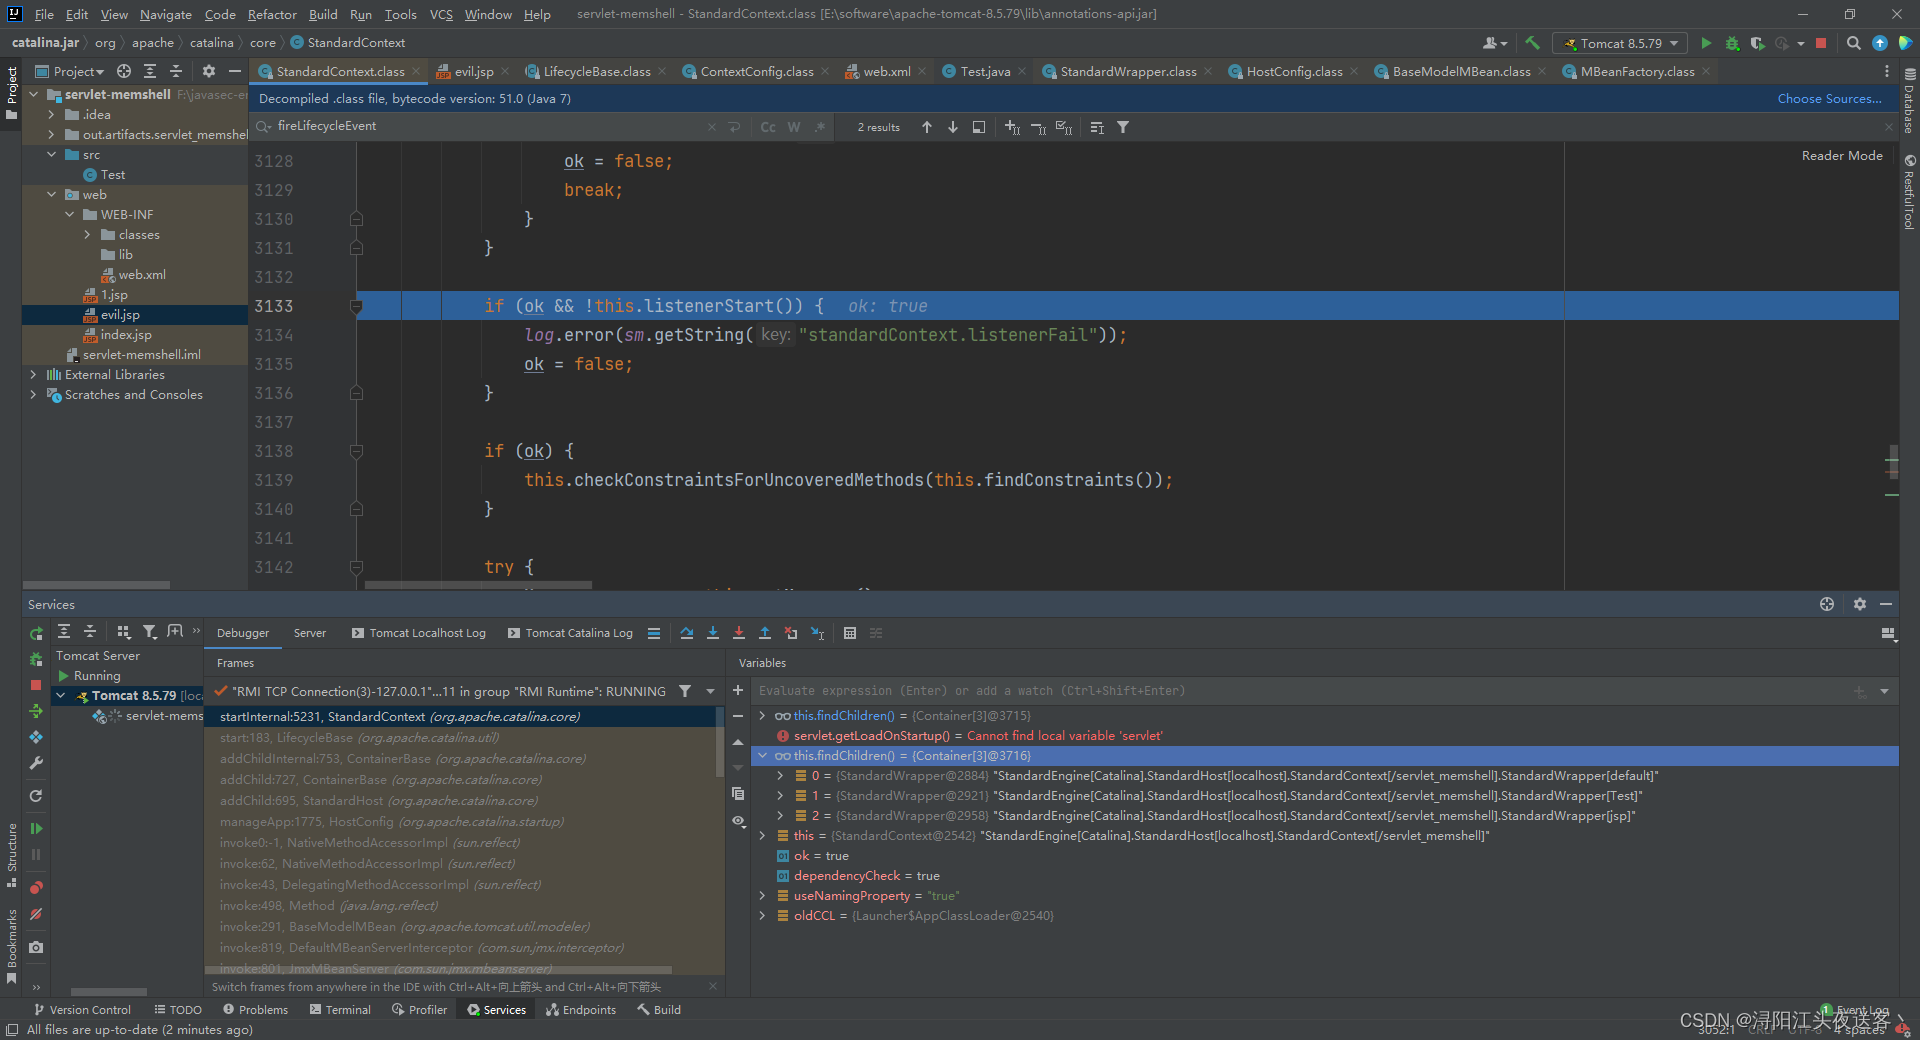Click View Breakpoints red circles icon
This screenshot has height=1040, width=1920.
[x=36, y=887]
